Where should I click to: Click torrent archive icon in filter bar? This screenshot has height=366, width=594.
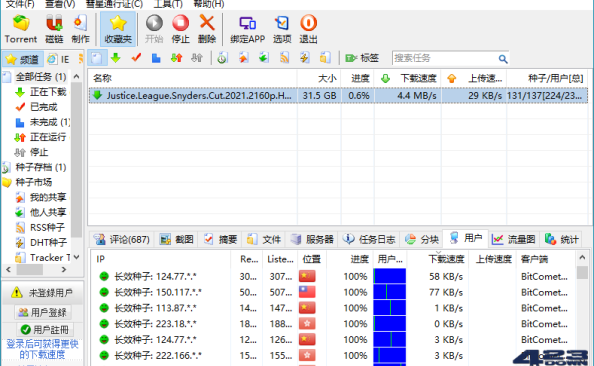coord(222,58)
